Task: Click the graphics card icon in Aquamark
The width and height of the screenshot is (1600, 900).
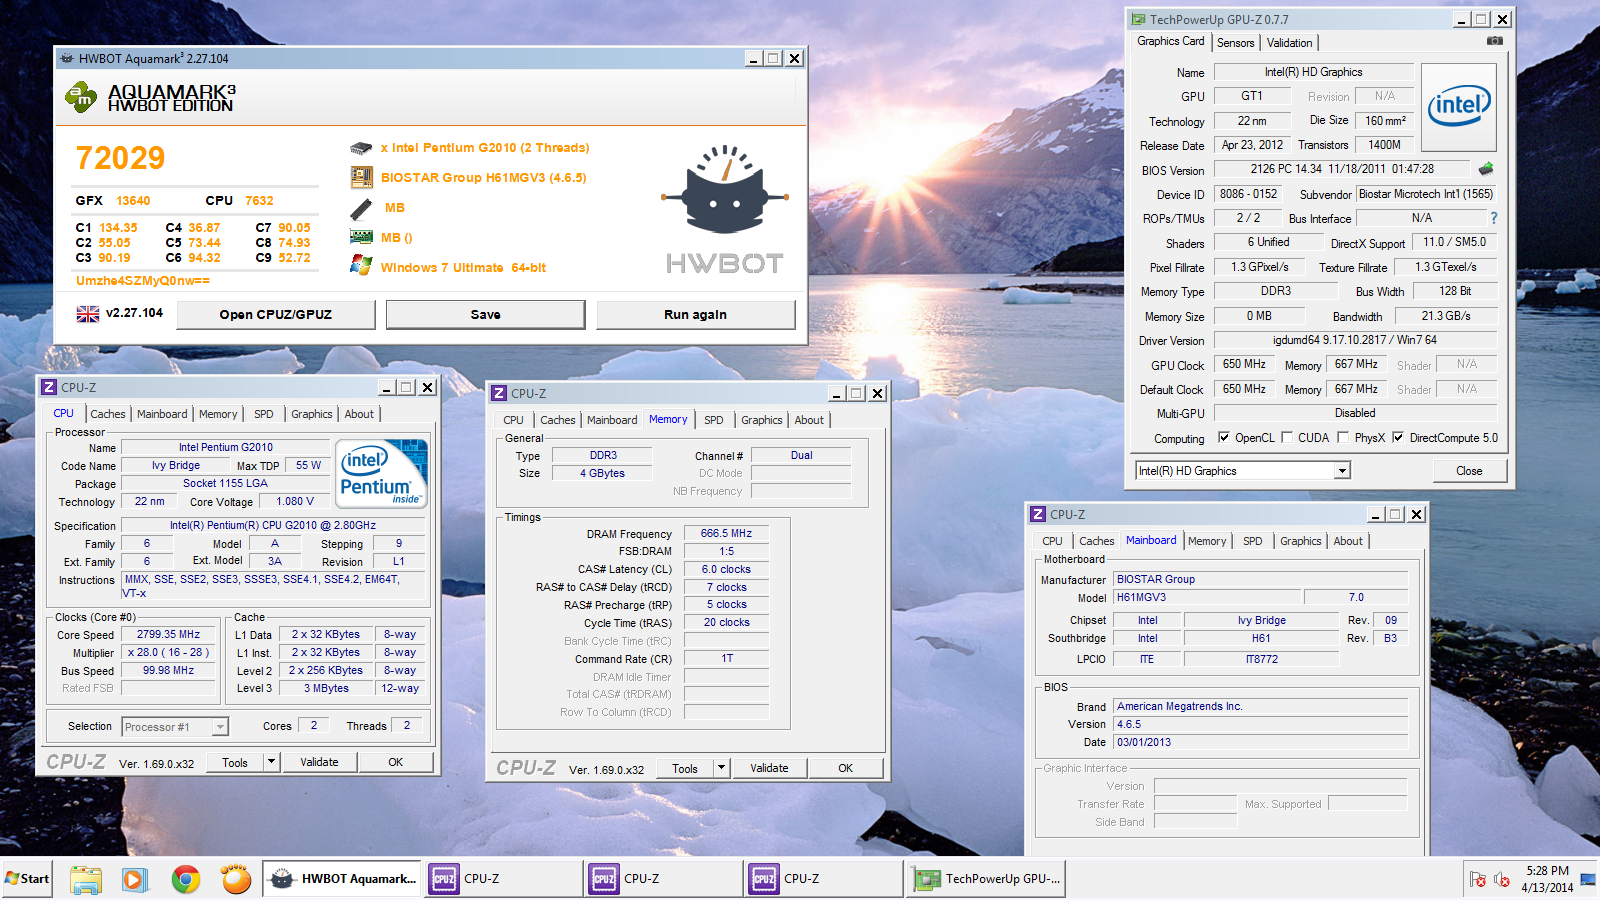Action: (x=361, y=237)
